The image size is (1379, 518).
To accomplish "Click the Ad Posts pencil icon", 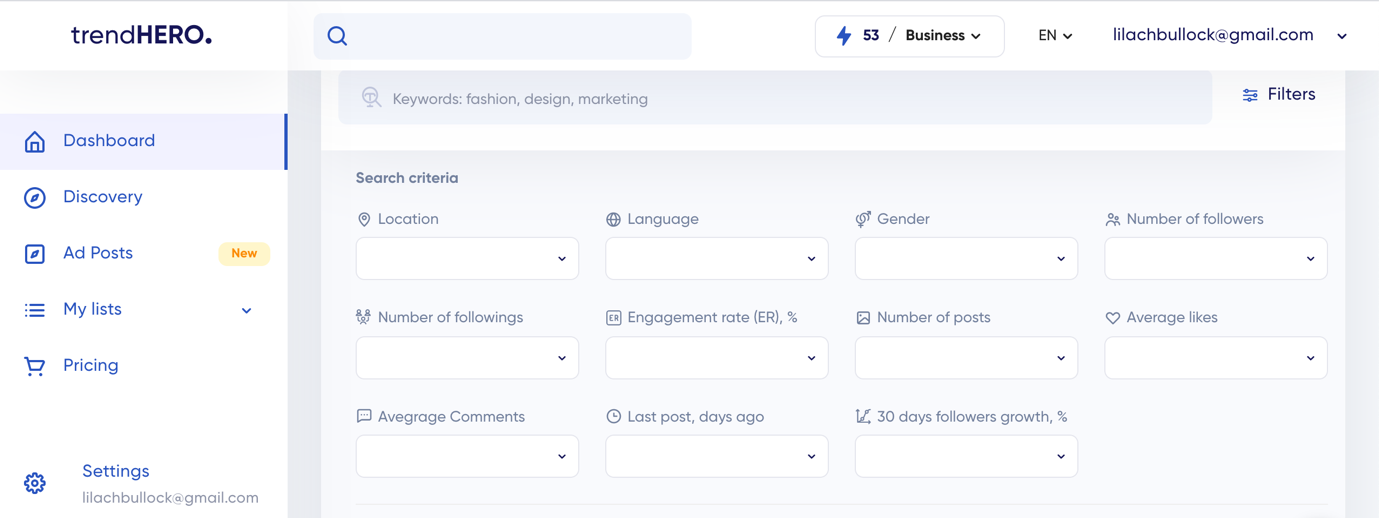I will [x=35, y=254].
